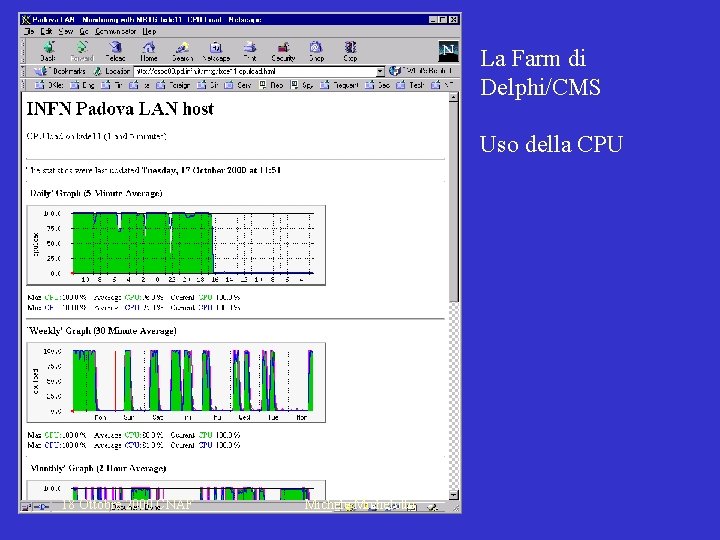Open the Help menu
720x540 pixels.
[x=149, y=31]
